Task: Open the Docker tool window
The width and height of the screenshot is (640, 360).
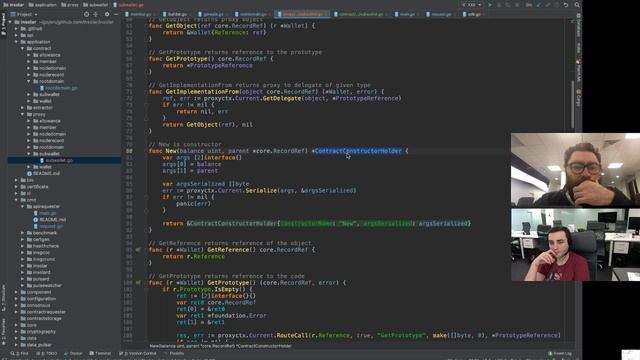Action: 73,353
